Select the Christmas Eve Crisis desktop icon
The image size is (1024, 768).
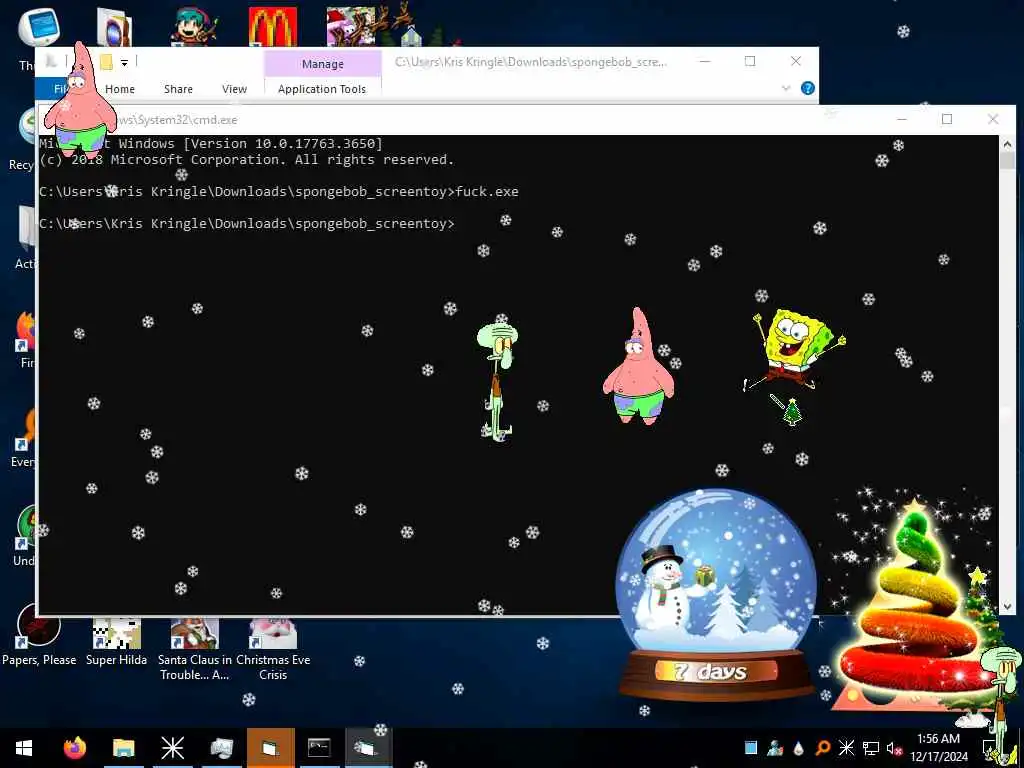point(273,648)
